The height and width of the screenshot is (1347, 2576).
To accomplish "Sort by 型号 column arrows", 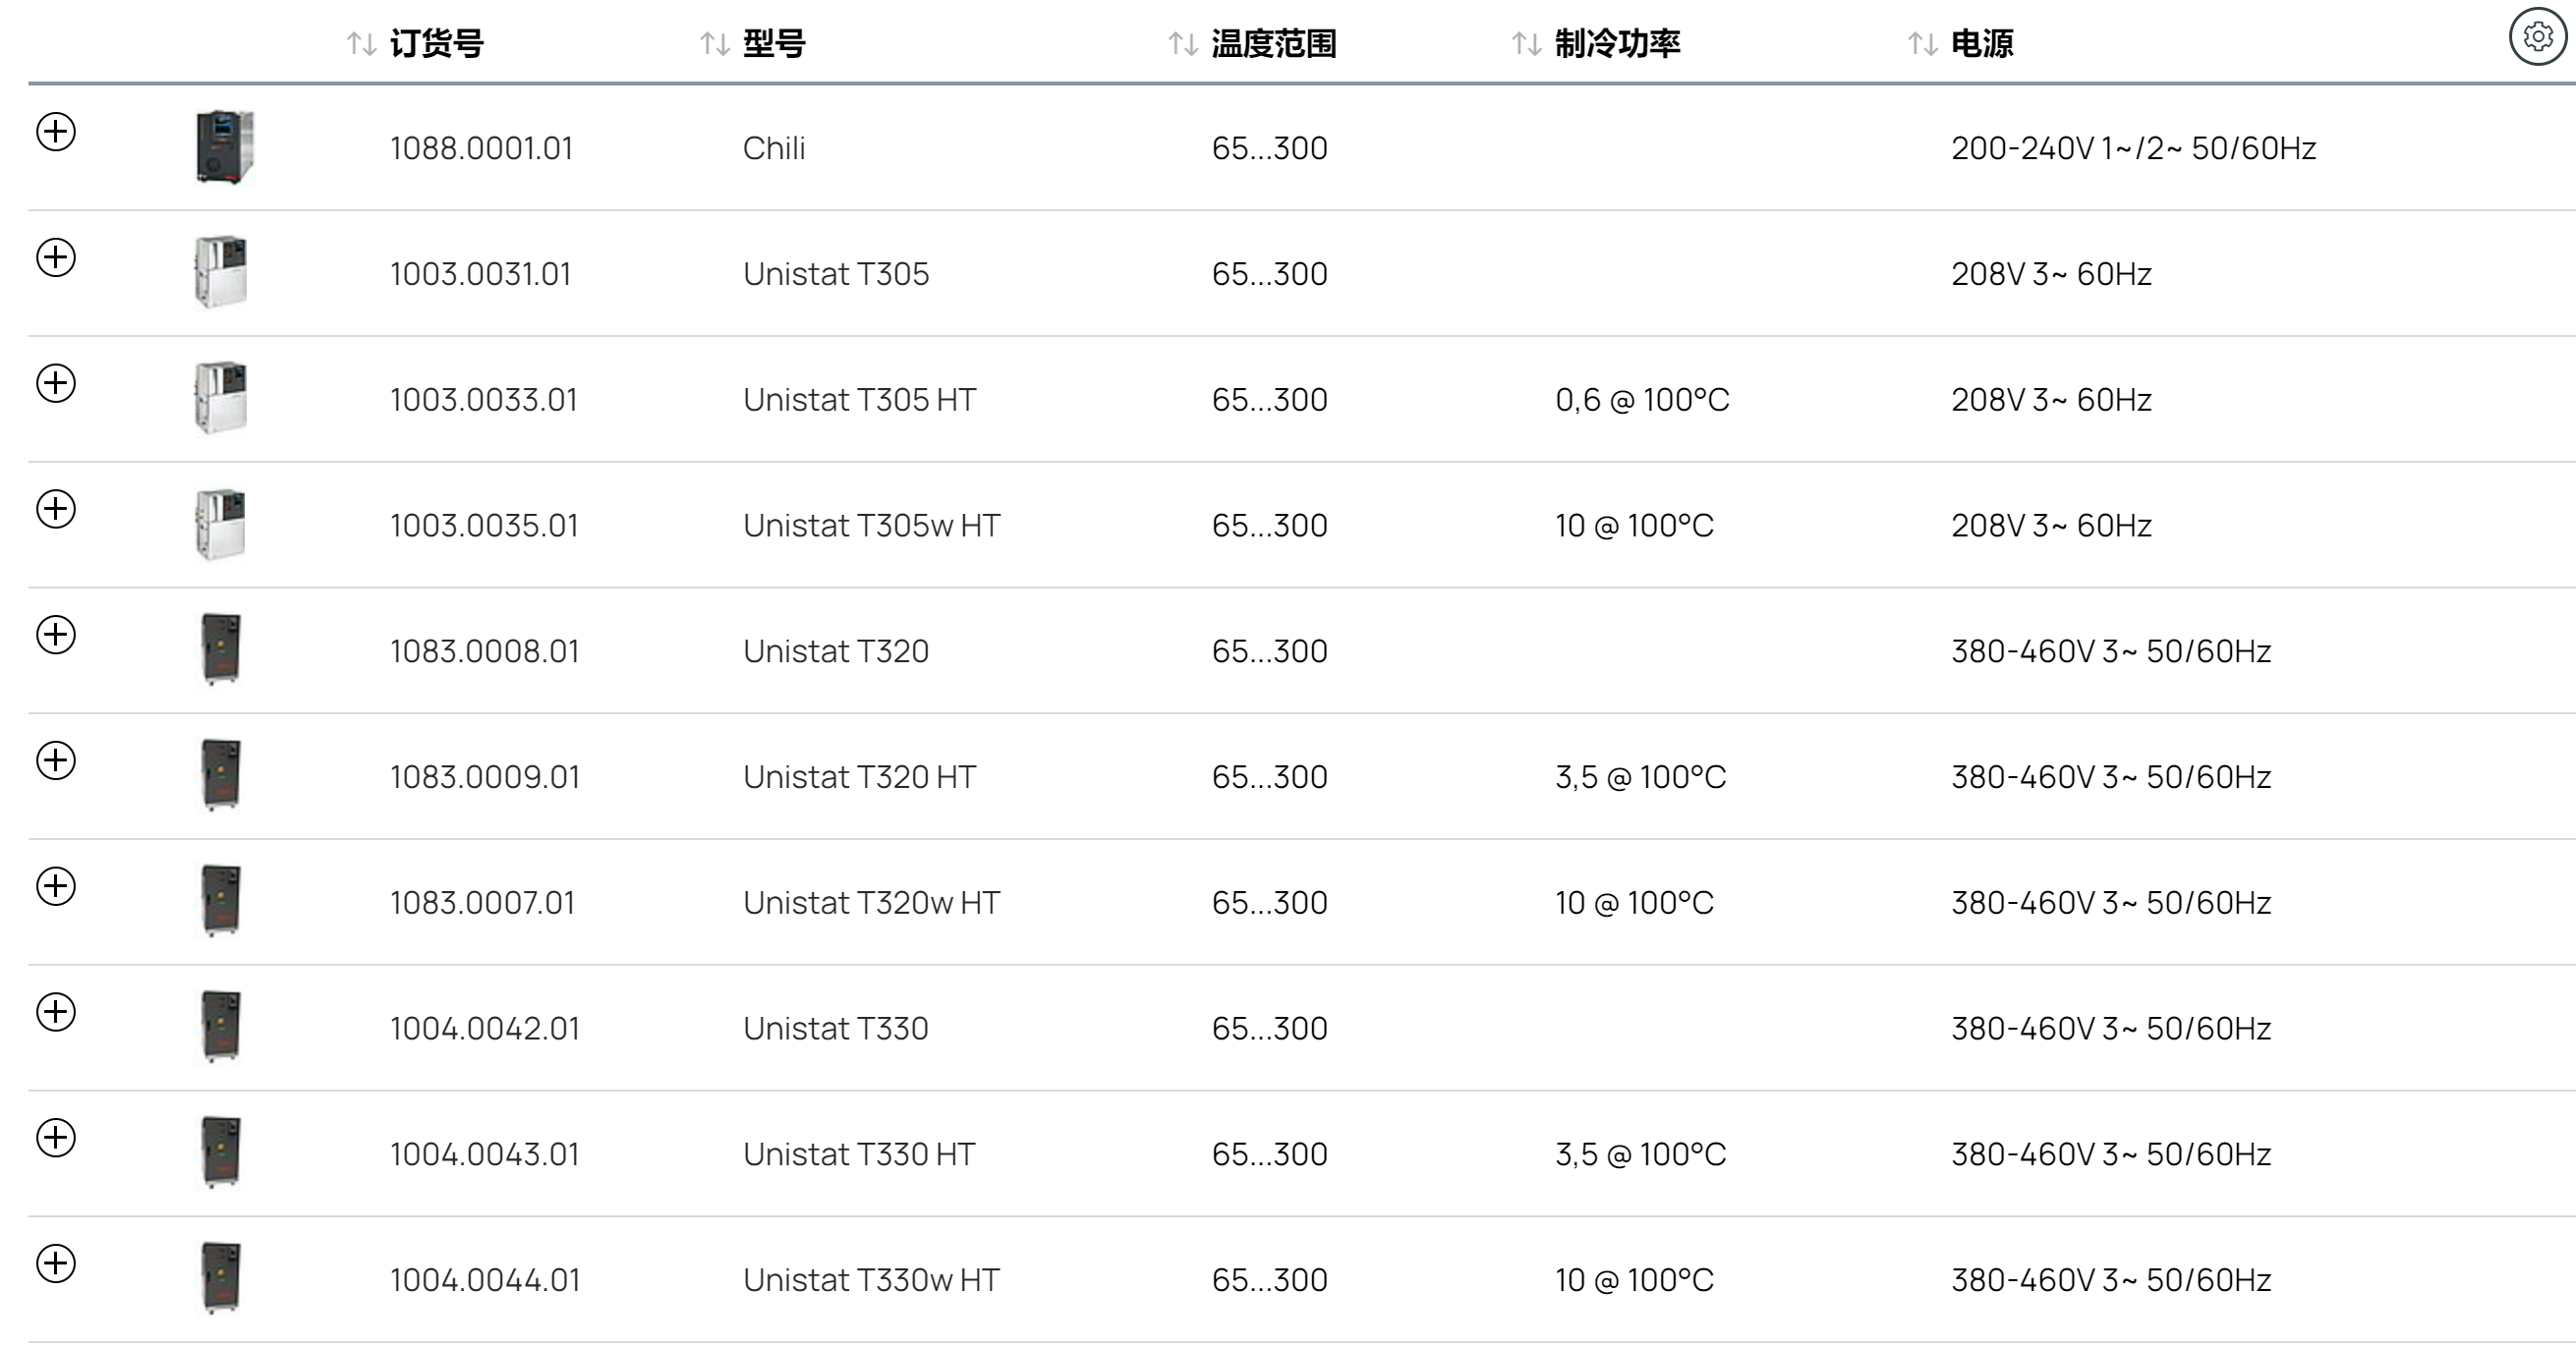I will 715,44.
